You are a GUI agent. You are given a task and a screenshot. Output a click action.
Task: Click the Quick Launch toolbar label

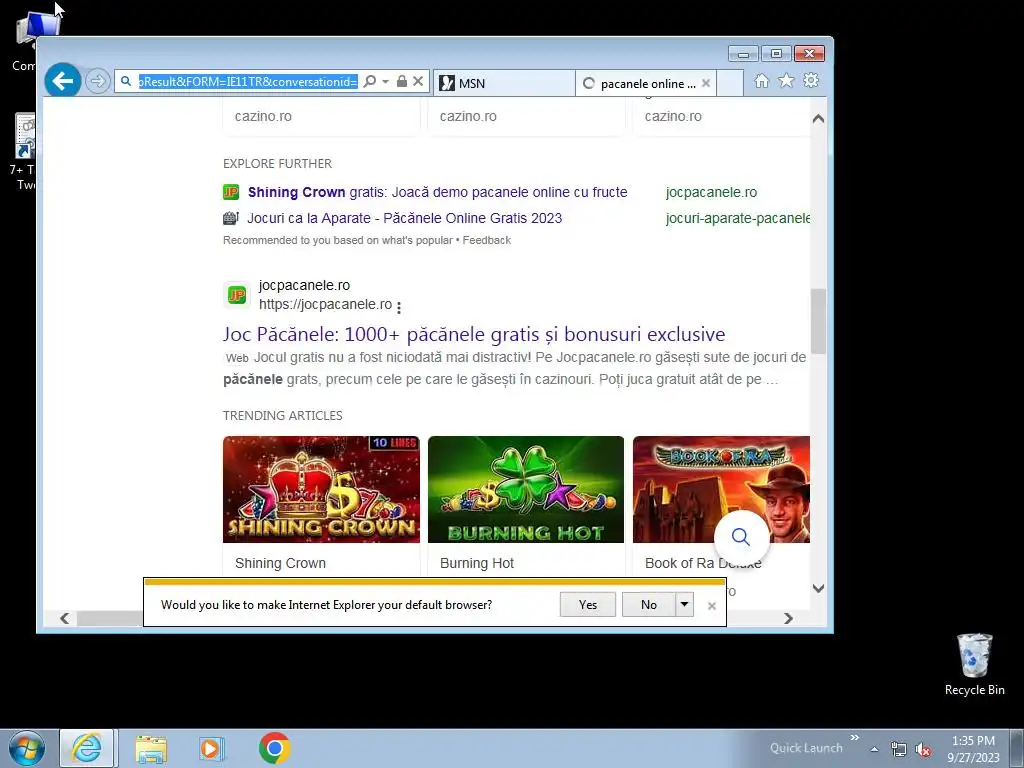coord(806,748)
